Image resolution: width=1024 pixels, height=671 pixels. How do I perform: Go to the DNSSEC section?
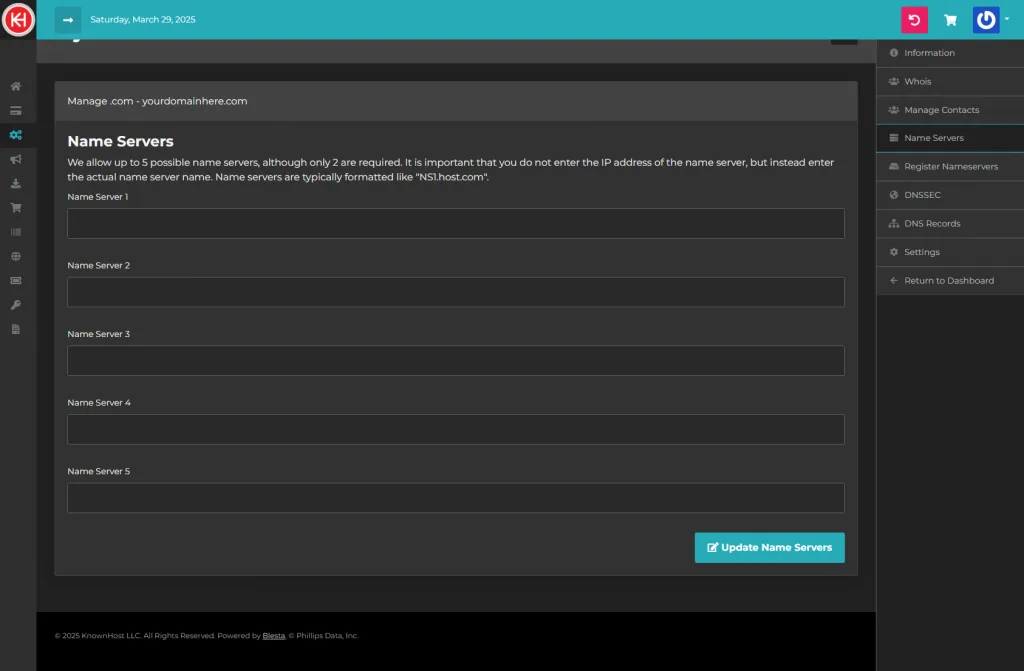click(922, 195)
